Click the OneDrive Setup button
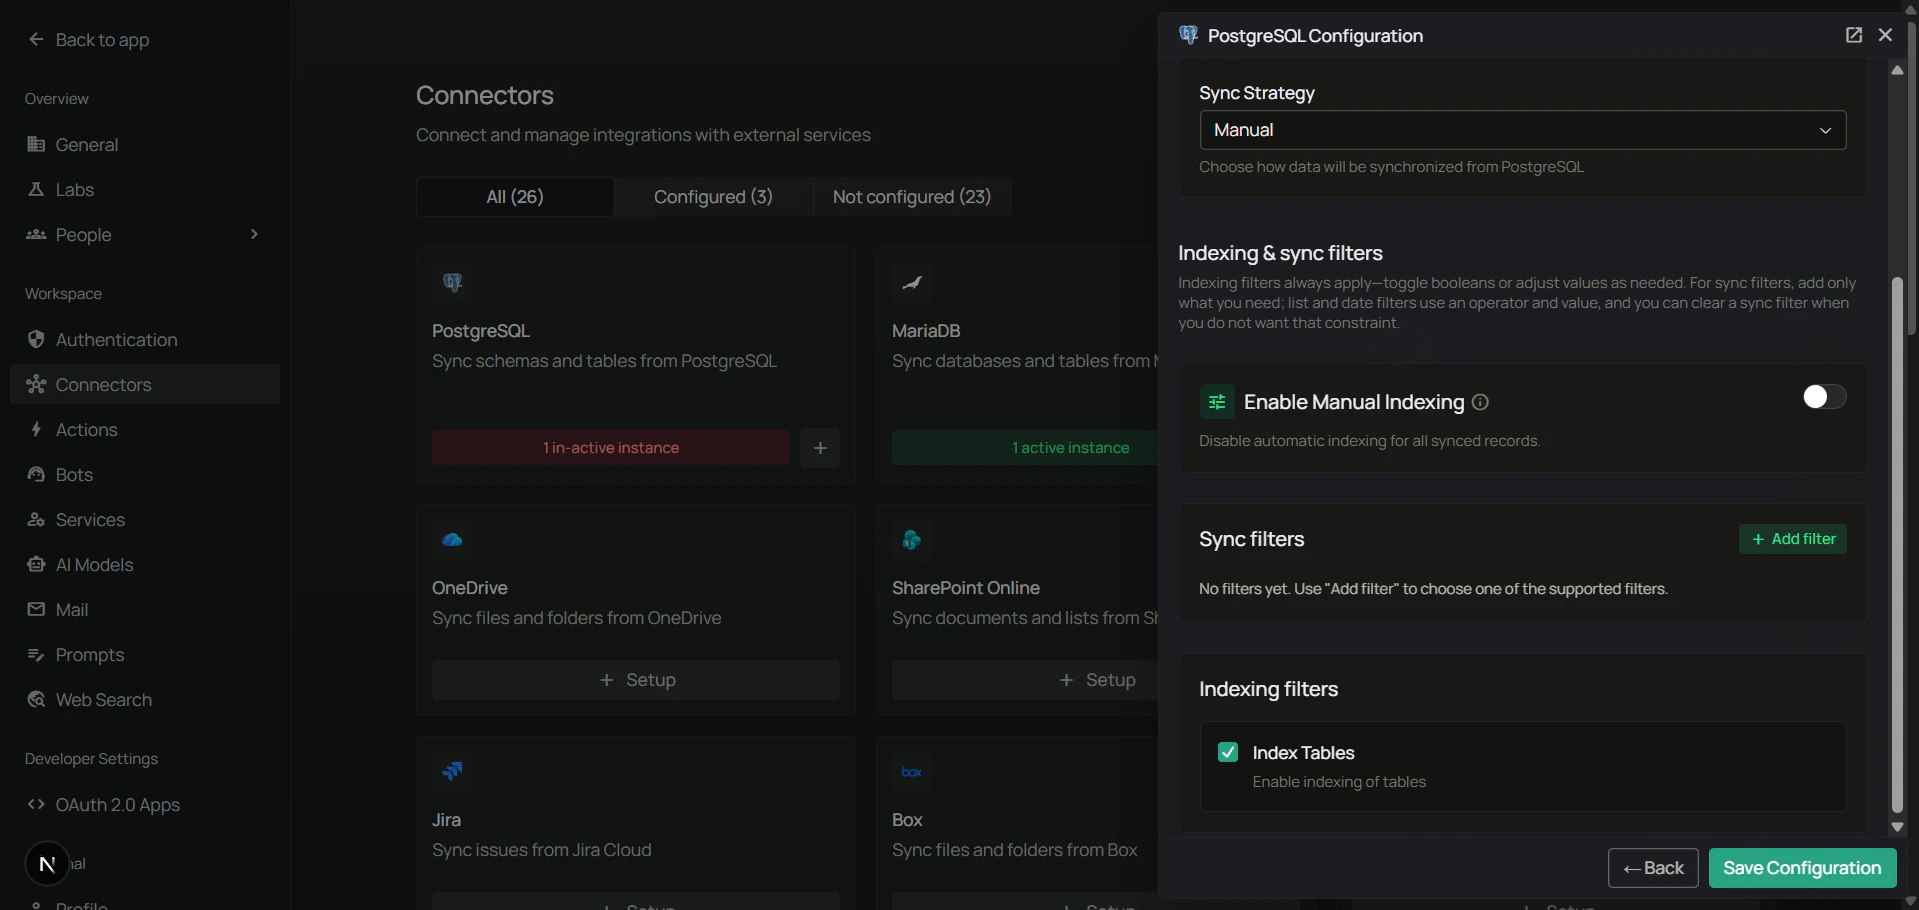1919x910 pixels. click(x=636, y=680)
